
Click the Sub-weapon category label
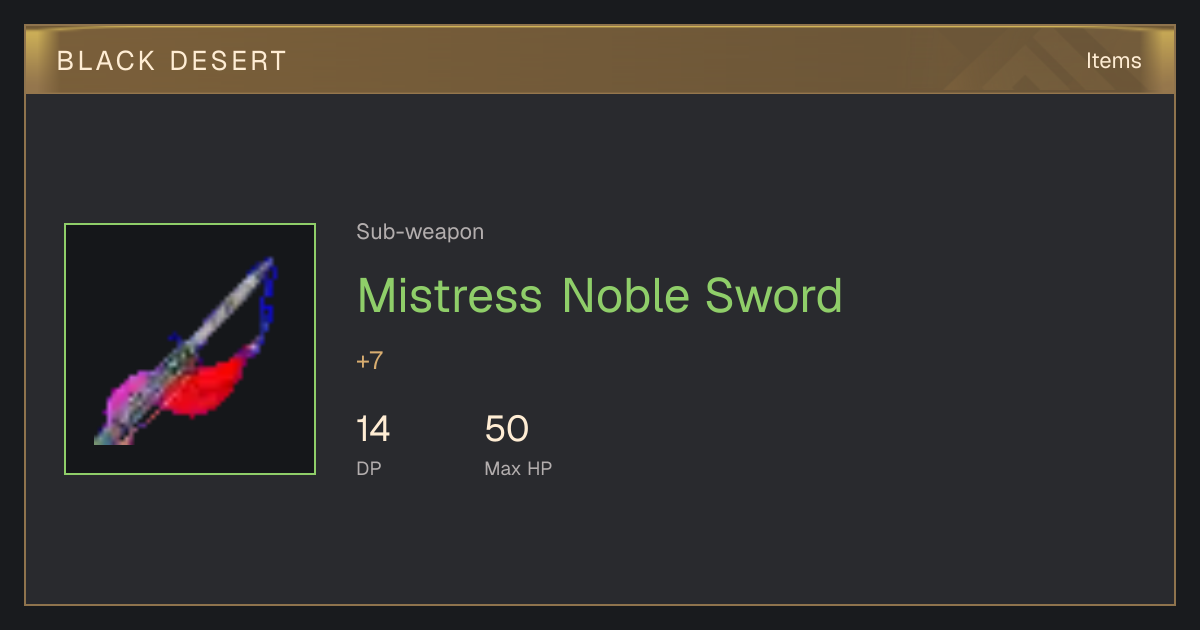tap(420, 232)
